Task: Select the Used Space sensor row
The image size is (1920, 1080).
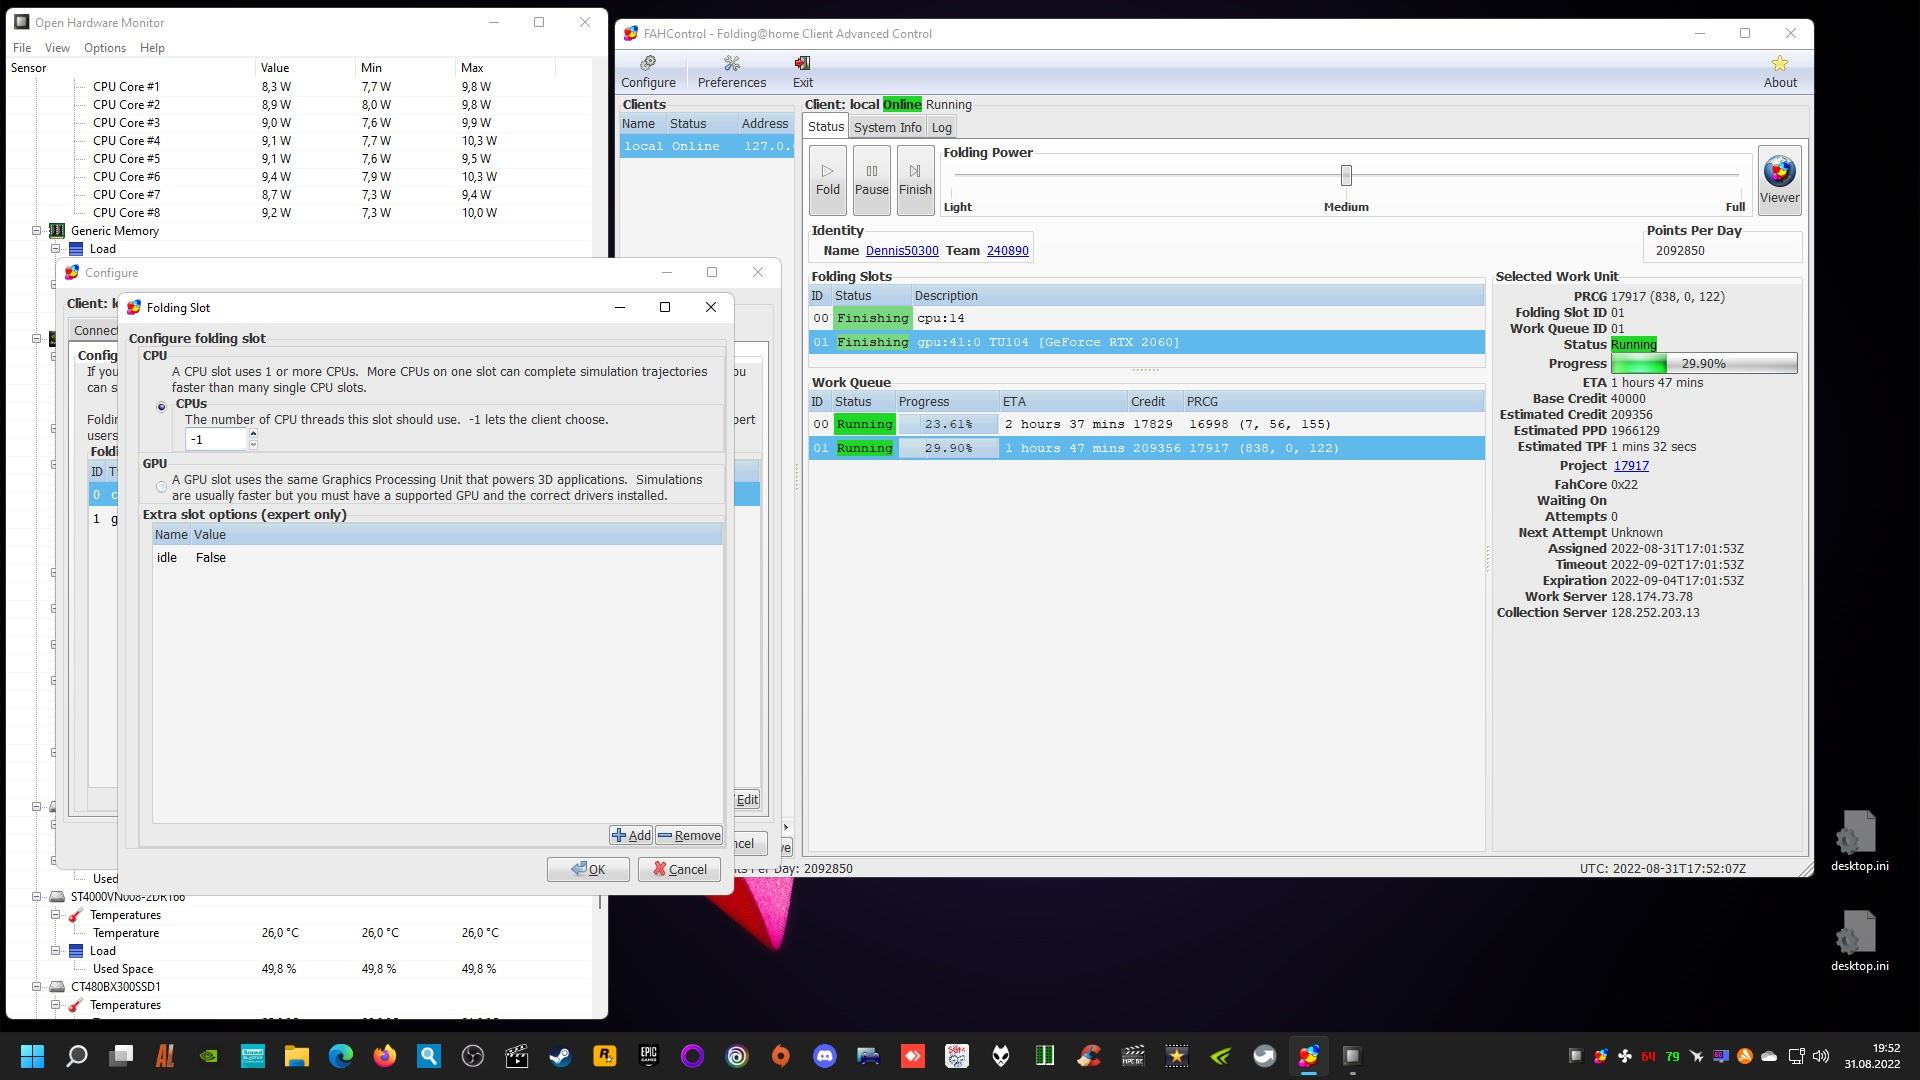Action: [300, 969]
